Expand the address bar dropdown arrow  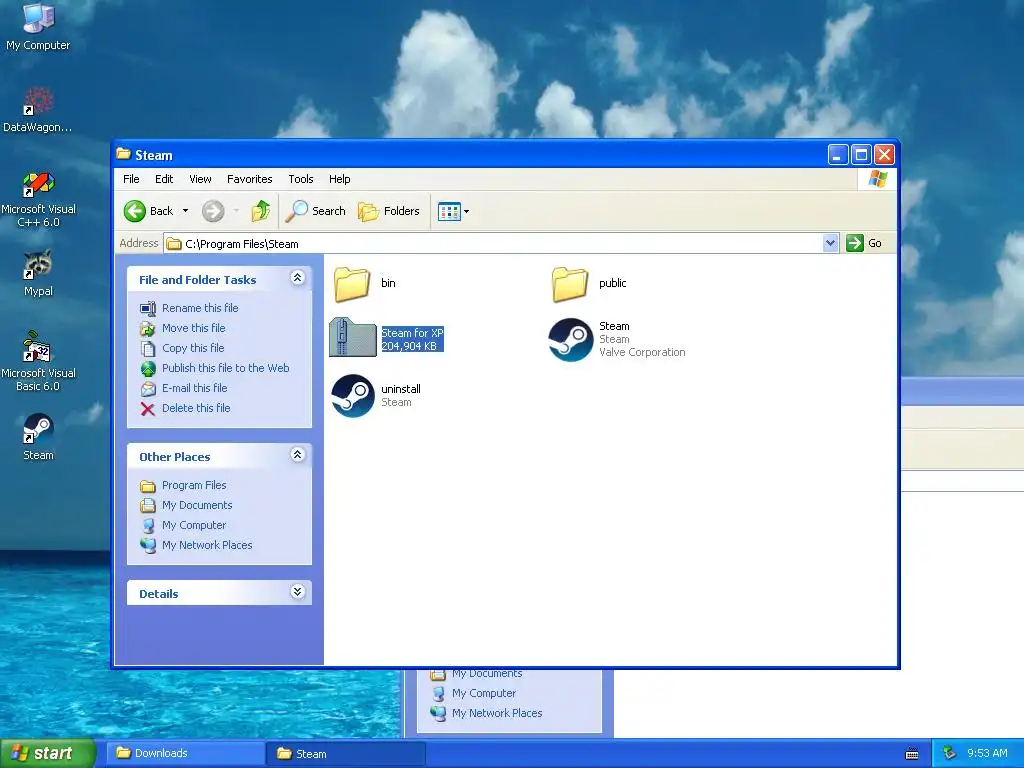pos(830,243)
